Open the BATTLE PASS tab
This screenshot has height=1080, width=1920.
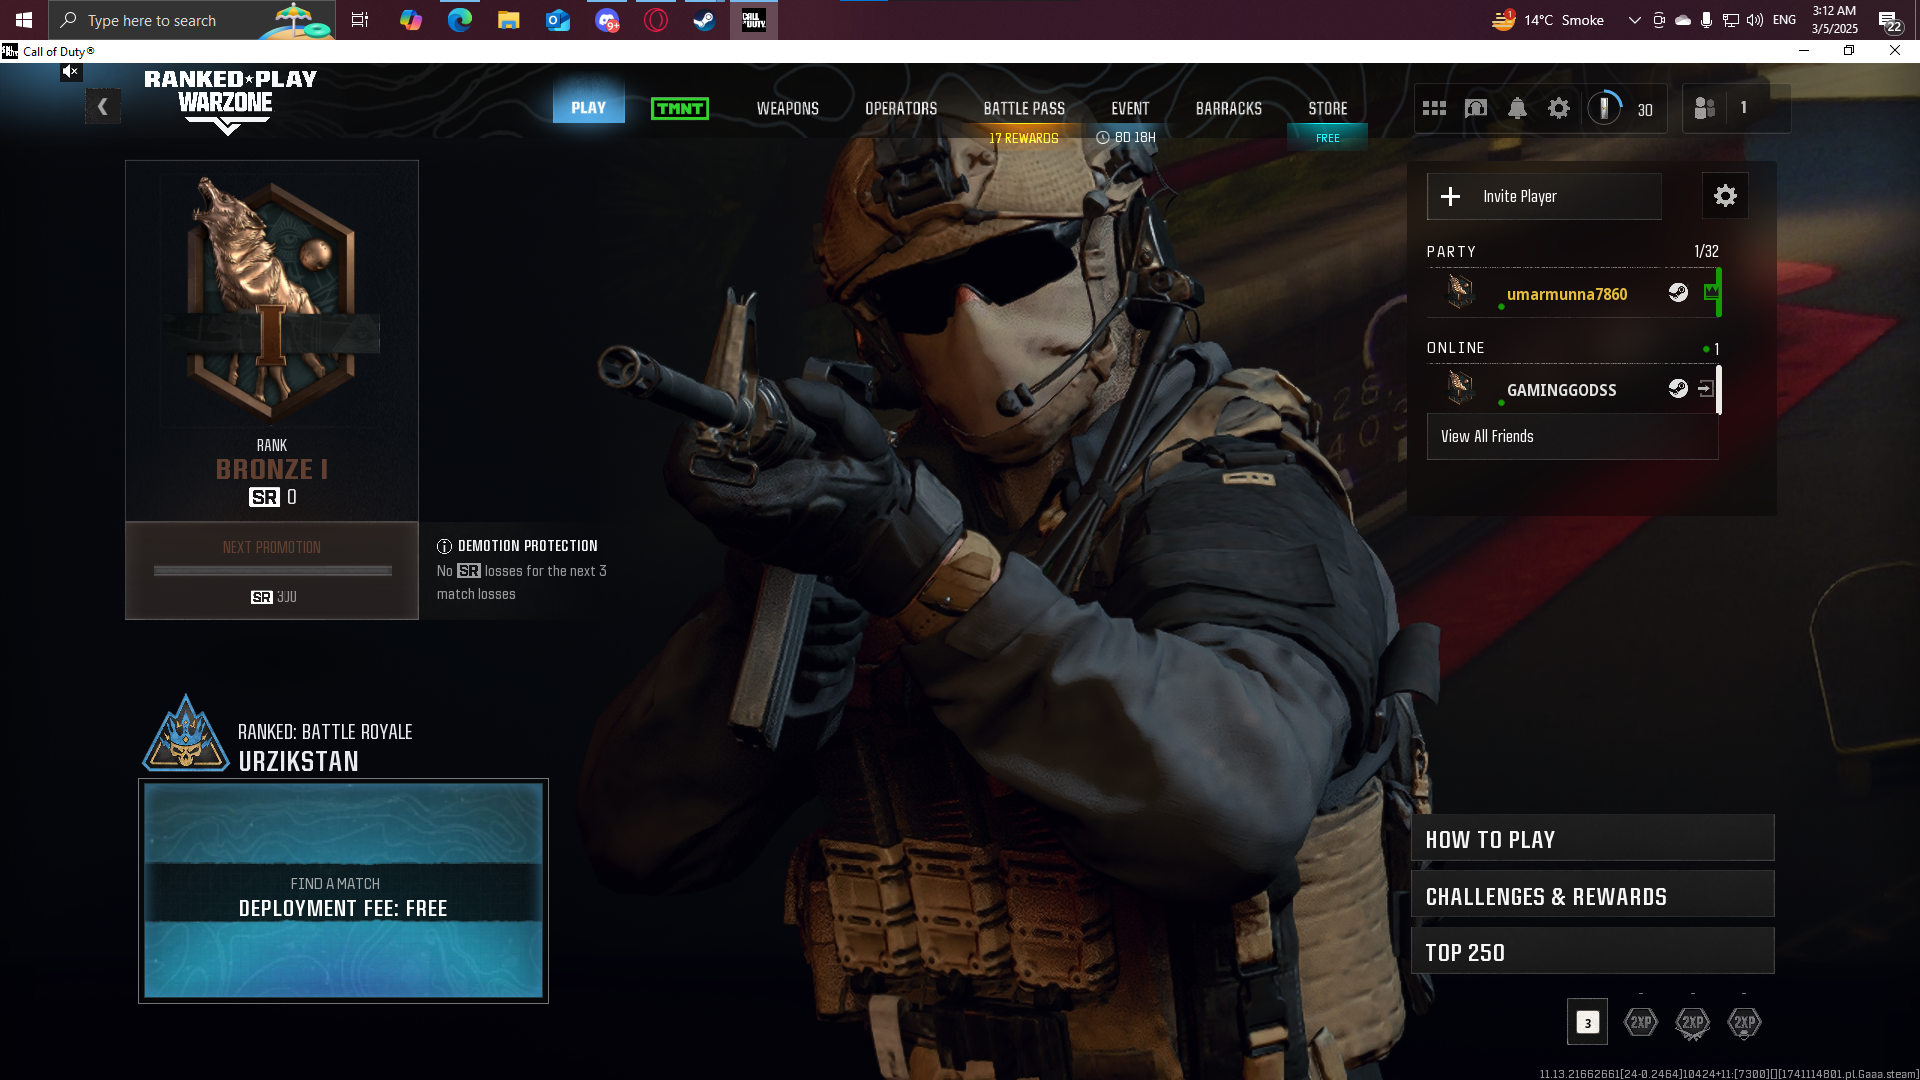pos(1024,108)
